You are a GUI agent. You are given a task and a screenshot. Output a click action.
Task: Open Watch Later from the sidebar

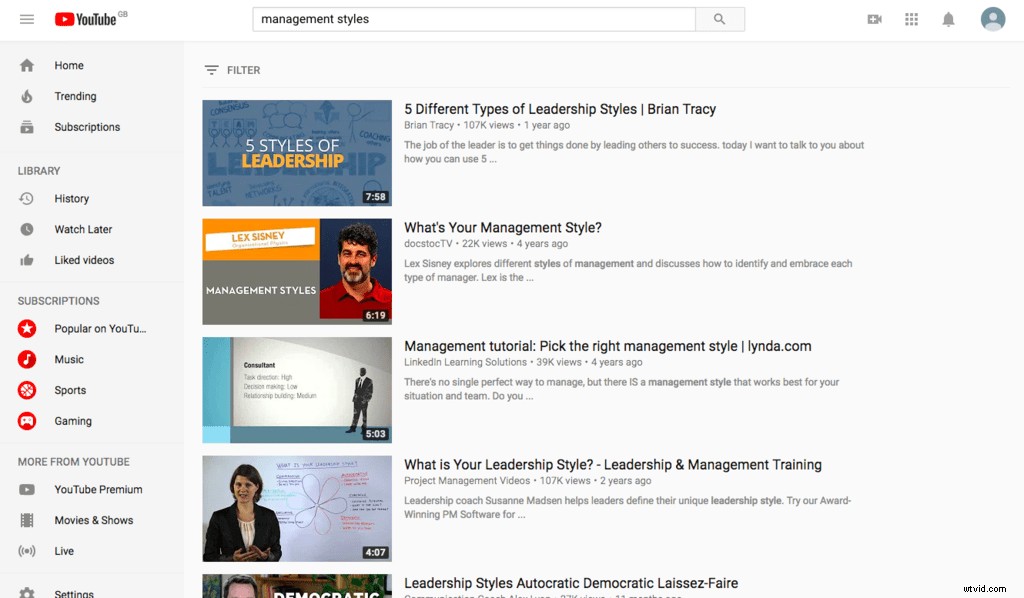click(x=81, y=229)
